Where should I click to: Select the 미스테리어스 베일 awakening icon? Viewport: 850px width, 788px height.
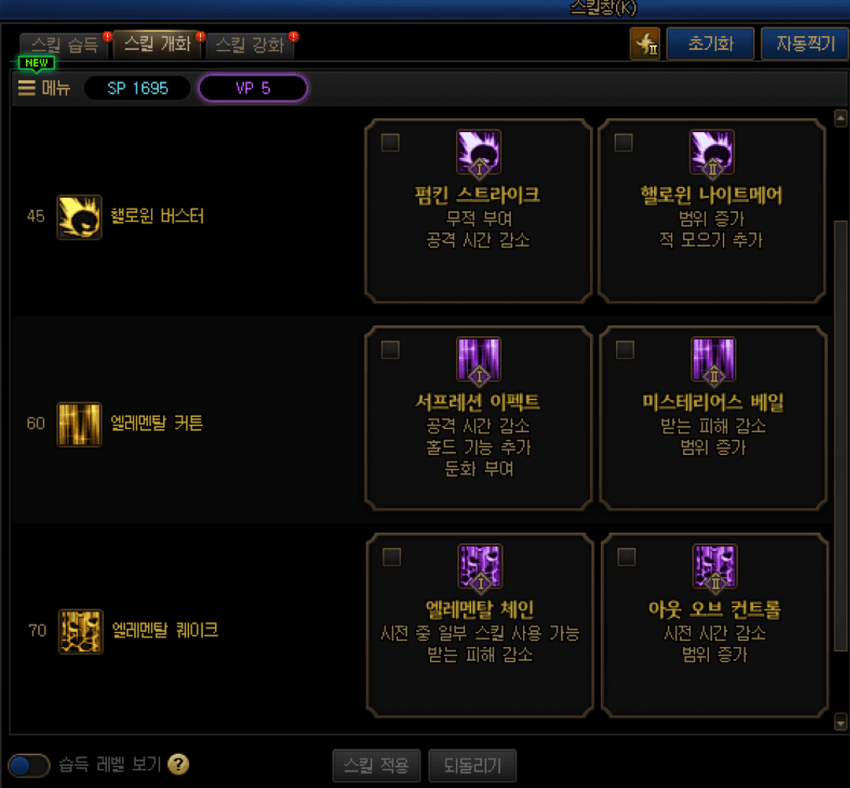[713, 359]
